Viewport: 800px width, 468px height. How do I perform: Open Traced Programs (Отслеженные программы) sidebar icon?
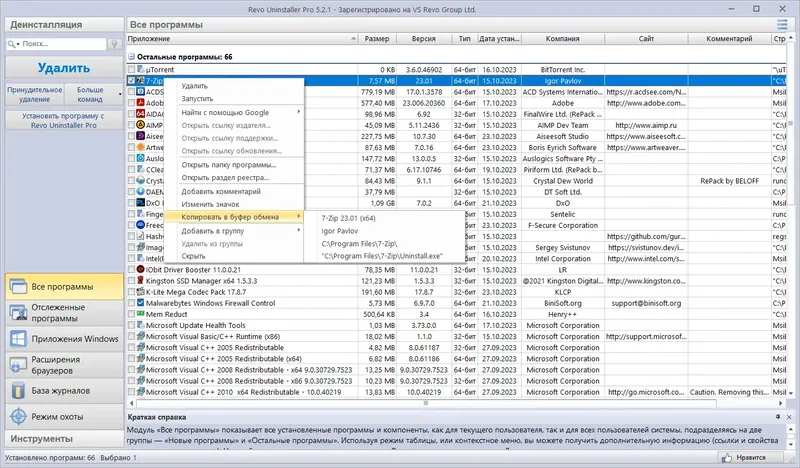click(x=18, y=312)
